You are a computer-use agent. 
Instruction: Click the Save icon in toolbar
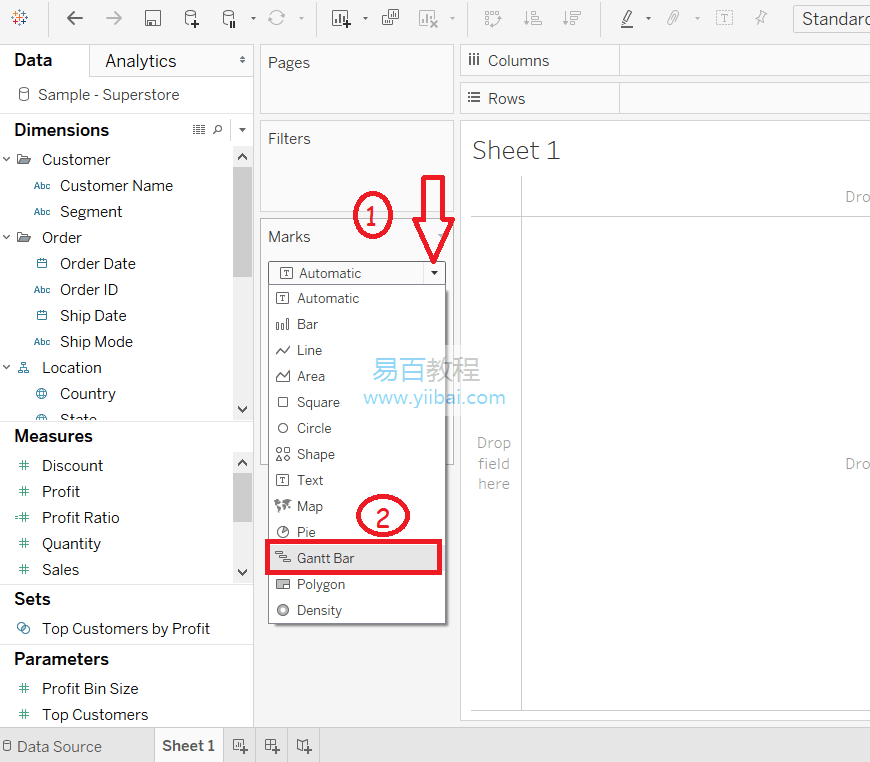(x=153, y=18)
